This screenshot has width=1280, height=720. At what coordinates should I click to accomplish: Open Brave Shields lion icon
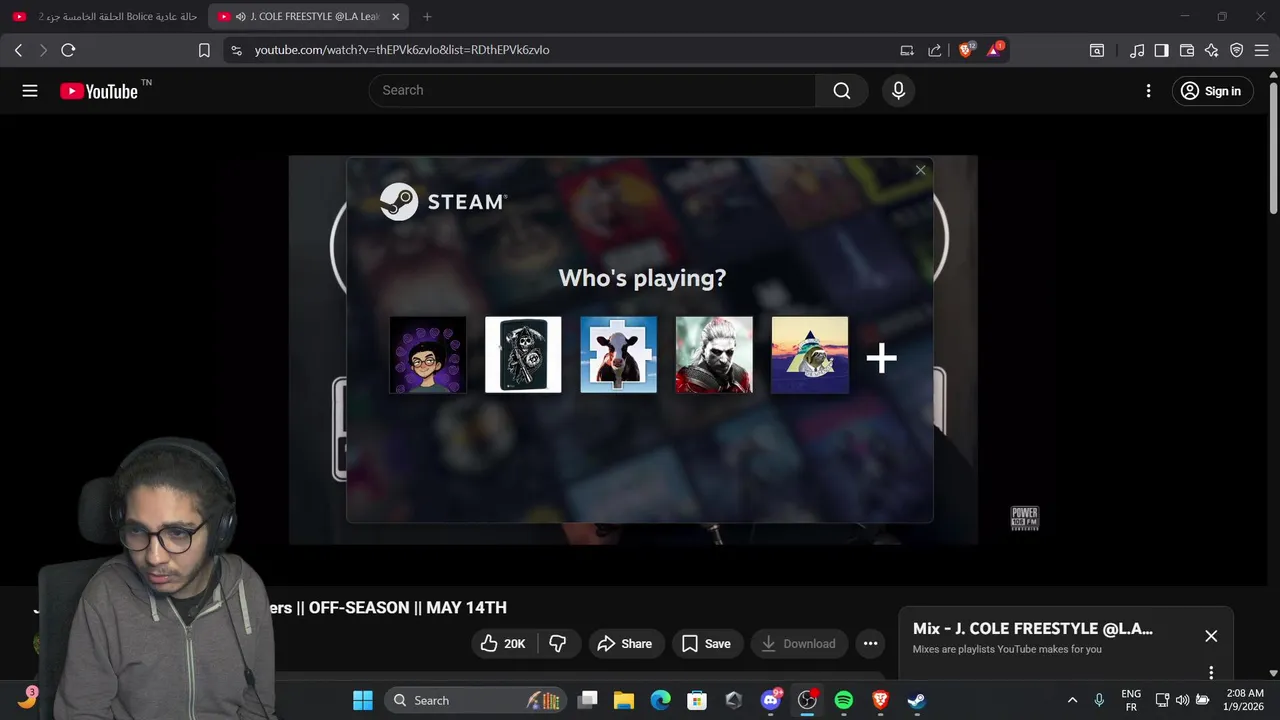[x=966, y=50]
